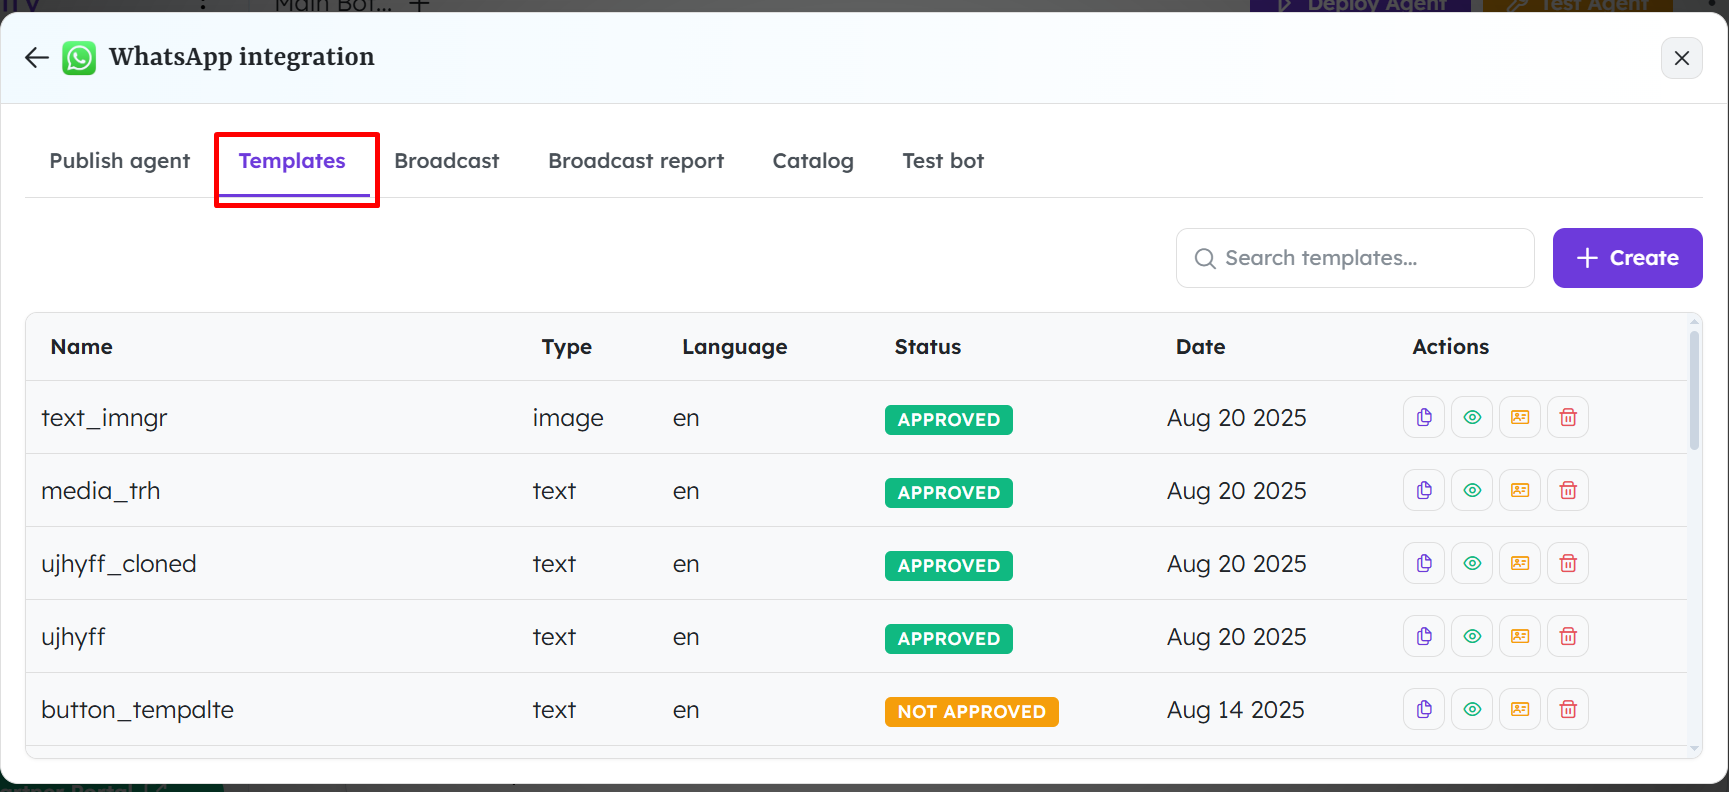Click the Actions column header
The width and height of the screenshot is (1729, 792).
[x=1451, y=347]
